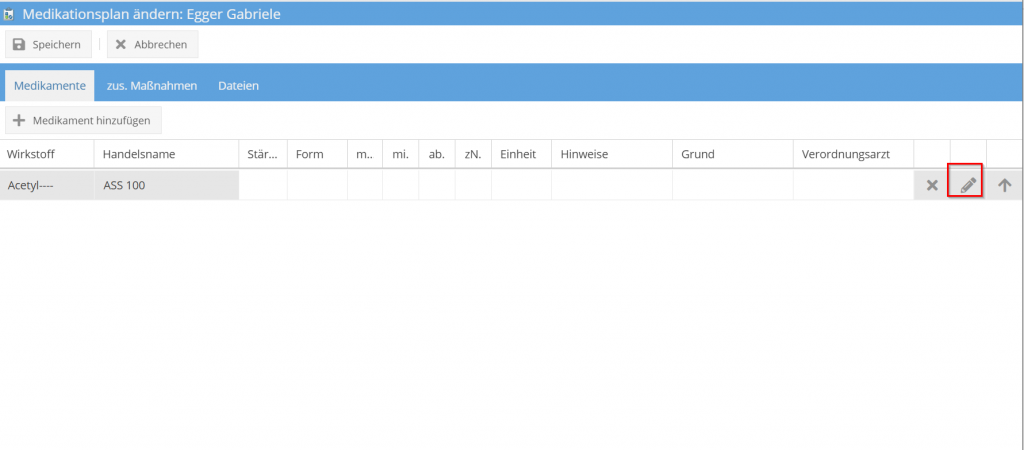Click the empty Grund cell of ASS 100
Viewport: 1024px width, 450px height.
point(733,185)
